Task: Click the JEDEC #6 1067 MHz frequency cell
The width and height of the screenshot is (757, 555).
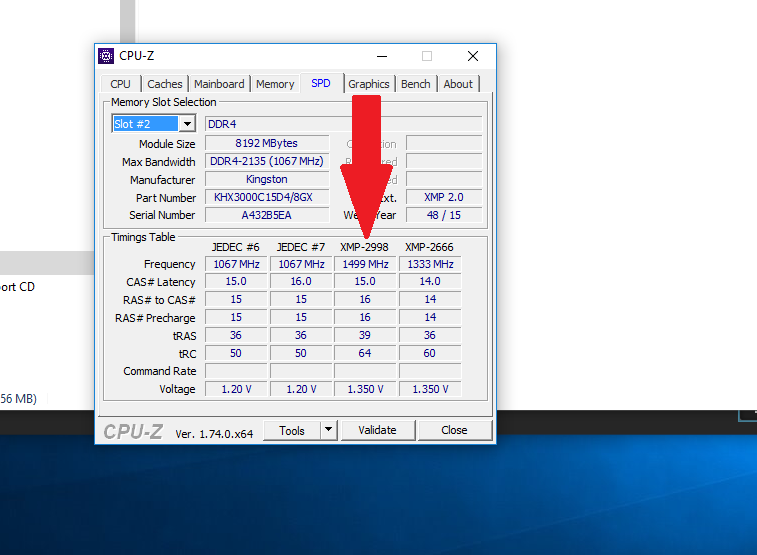Action: [236, 264]
